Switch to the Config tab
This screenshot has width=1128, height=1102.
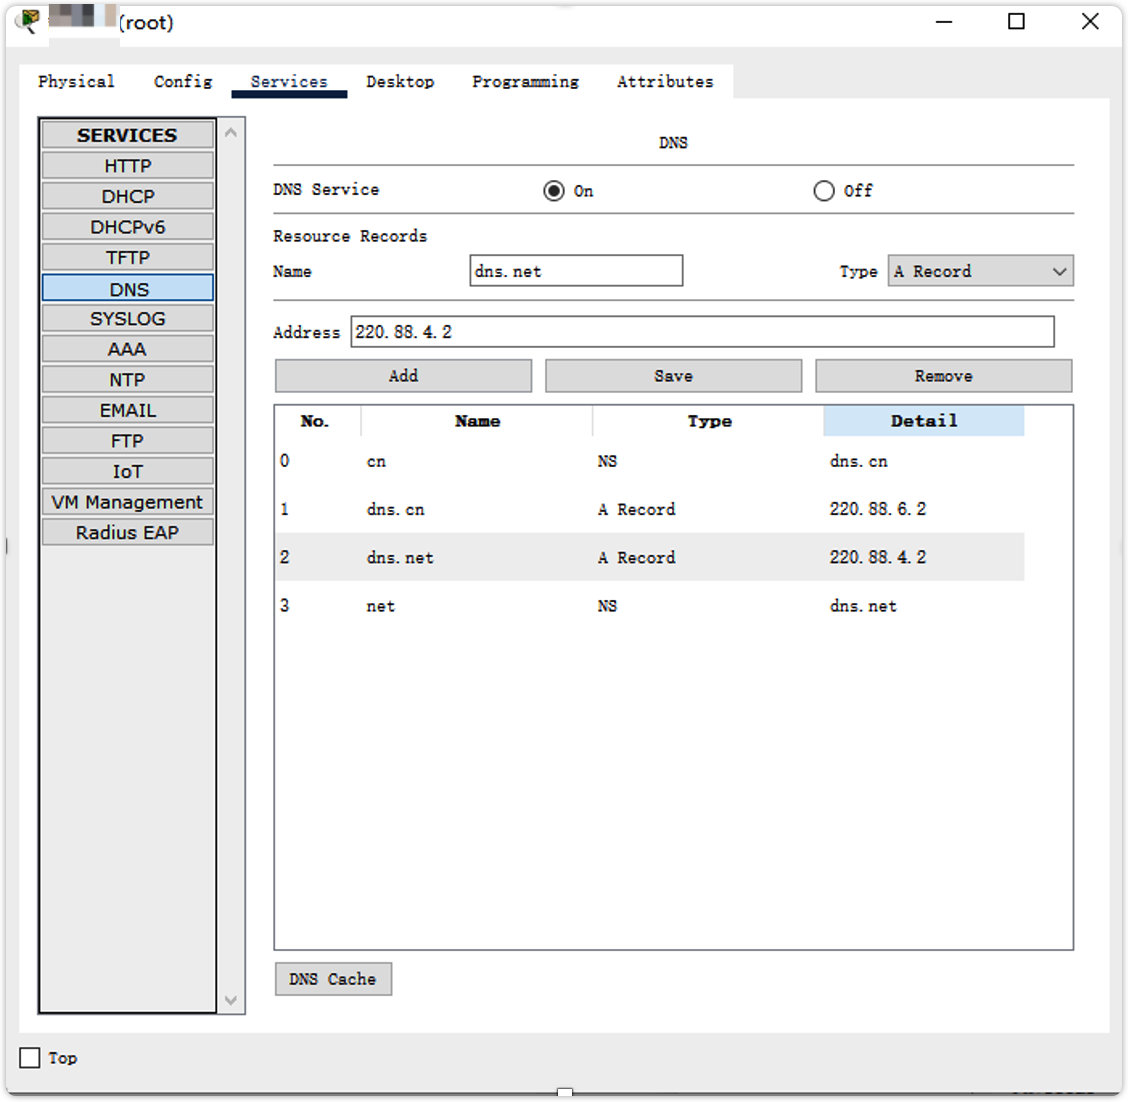[x=183, y=82]
